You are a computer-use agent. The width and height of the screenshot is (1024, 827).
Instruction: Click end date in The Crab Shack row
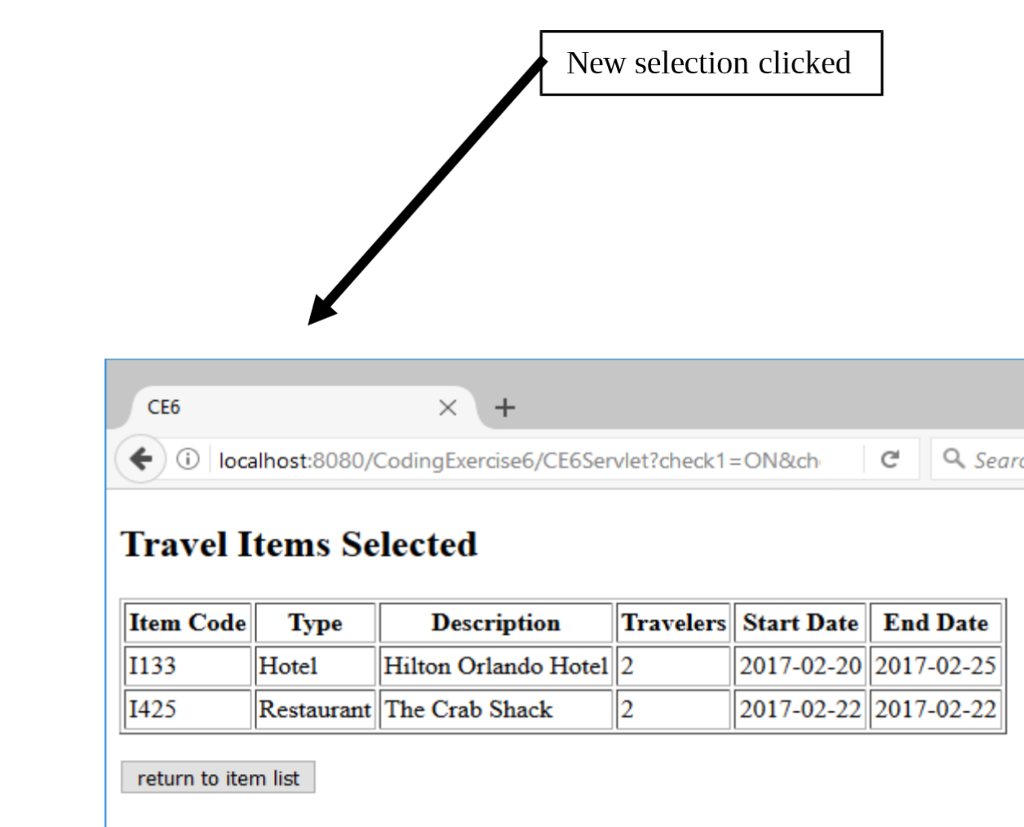point(936,709)
